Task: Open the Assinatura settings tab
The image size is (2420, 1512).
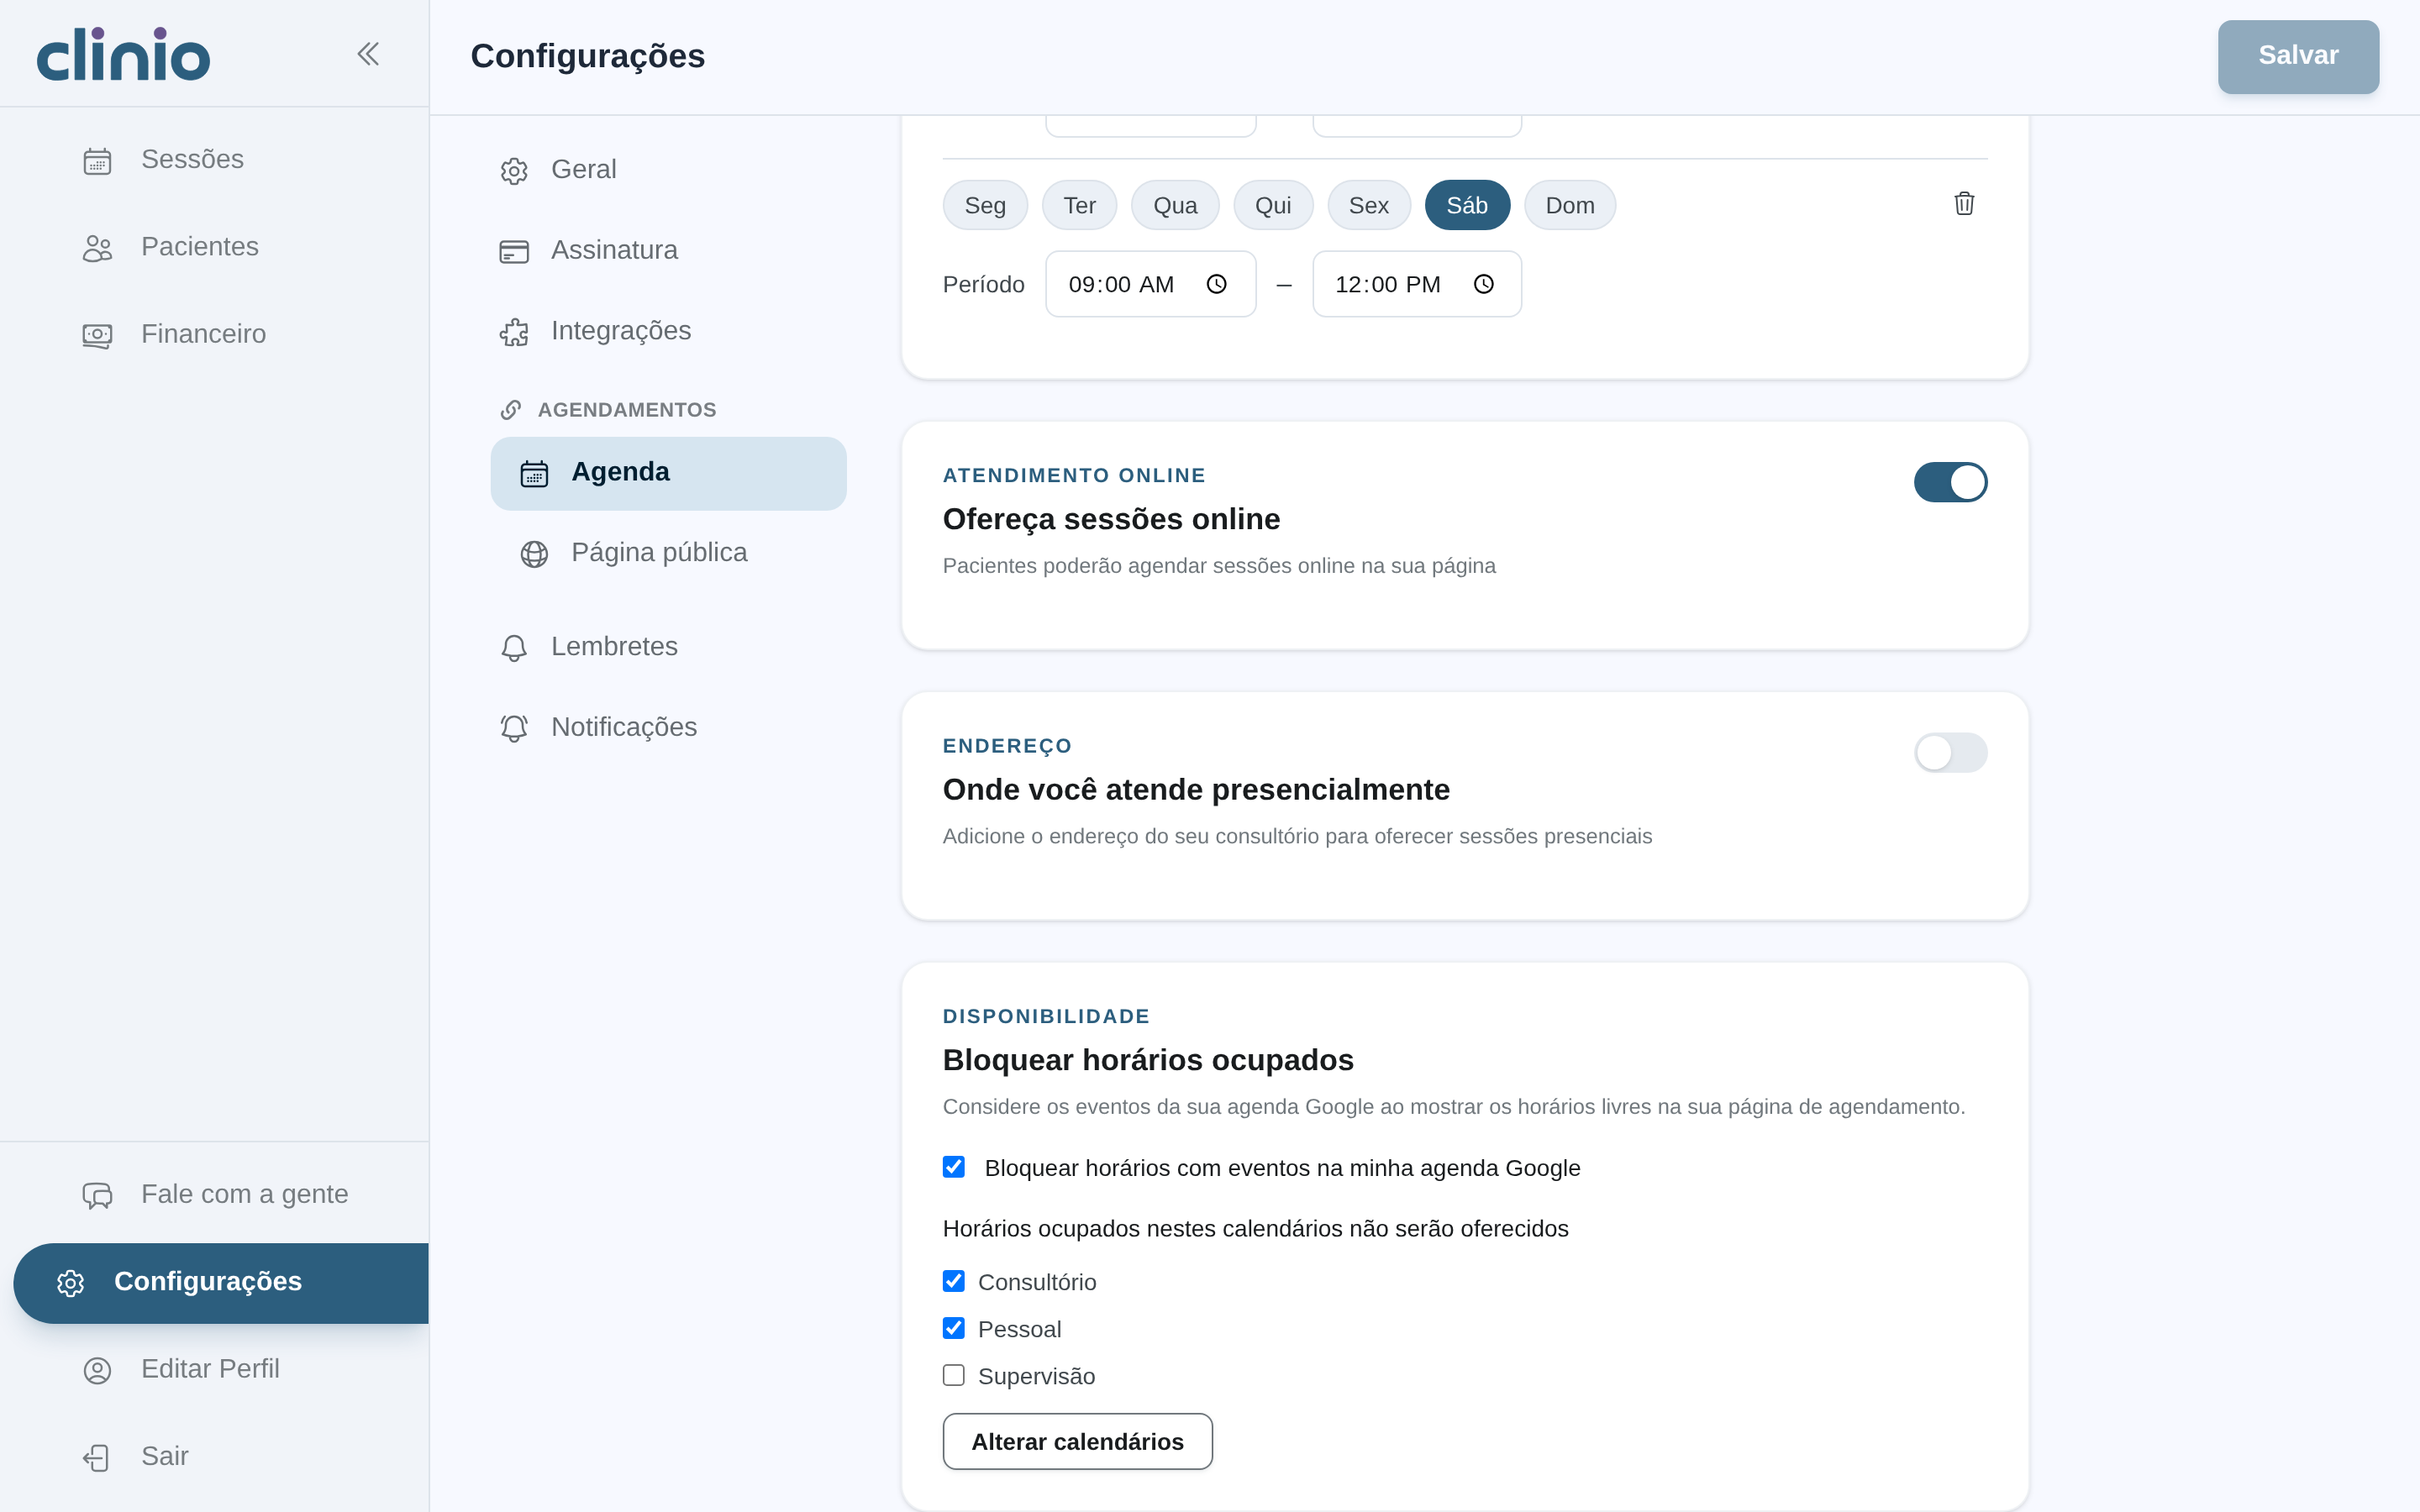Action: [x=668, y=251]
